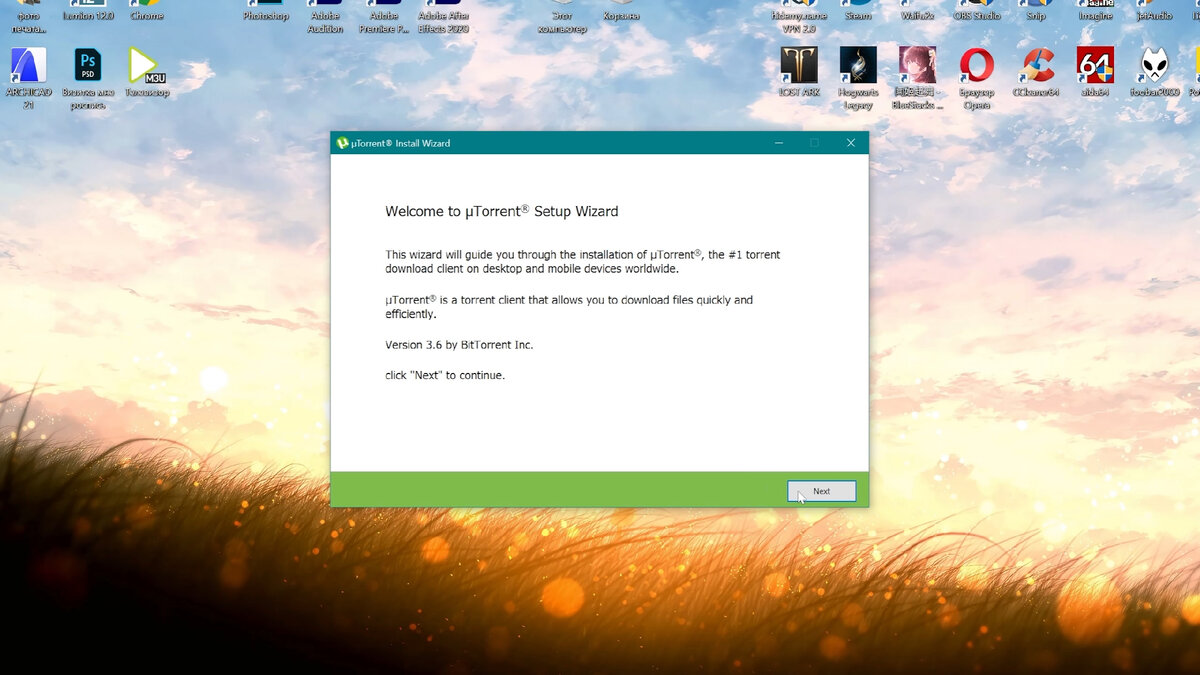Select the OBS Studio desktop shortcut

click(x=976, y=11)
